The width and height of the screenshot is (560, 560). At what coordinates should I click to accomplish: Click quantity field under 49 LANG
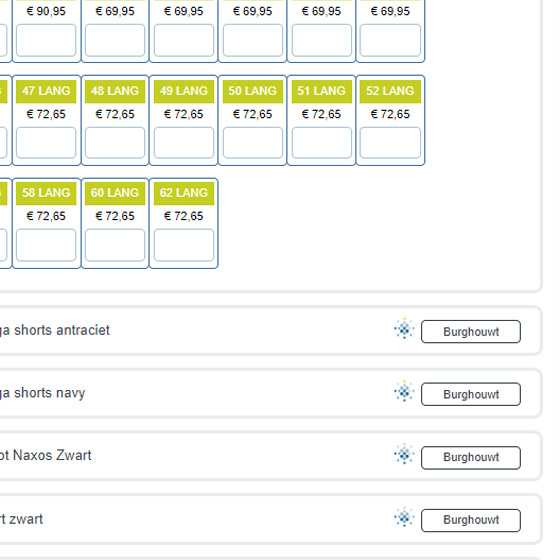click(x=184, y=142)
